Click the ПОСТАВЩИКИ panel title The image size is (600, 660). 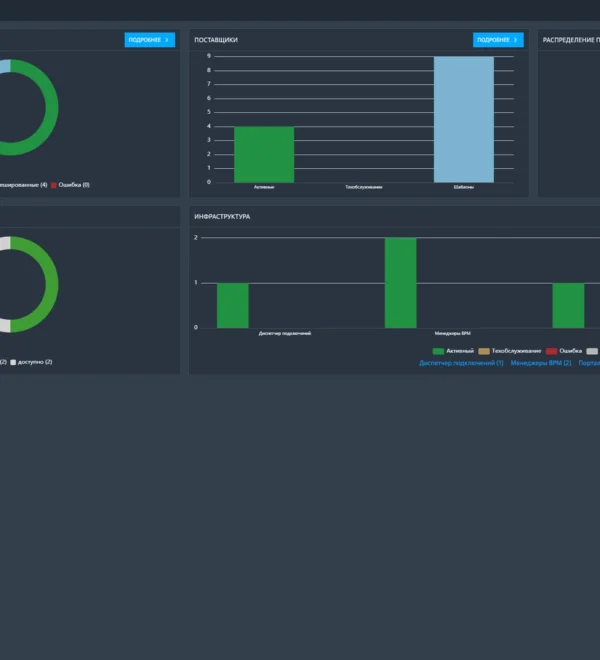[x=216, y=40]
